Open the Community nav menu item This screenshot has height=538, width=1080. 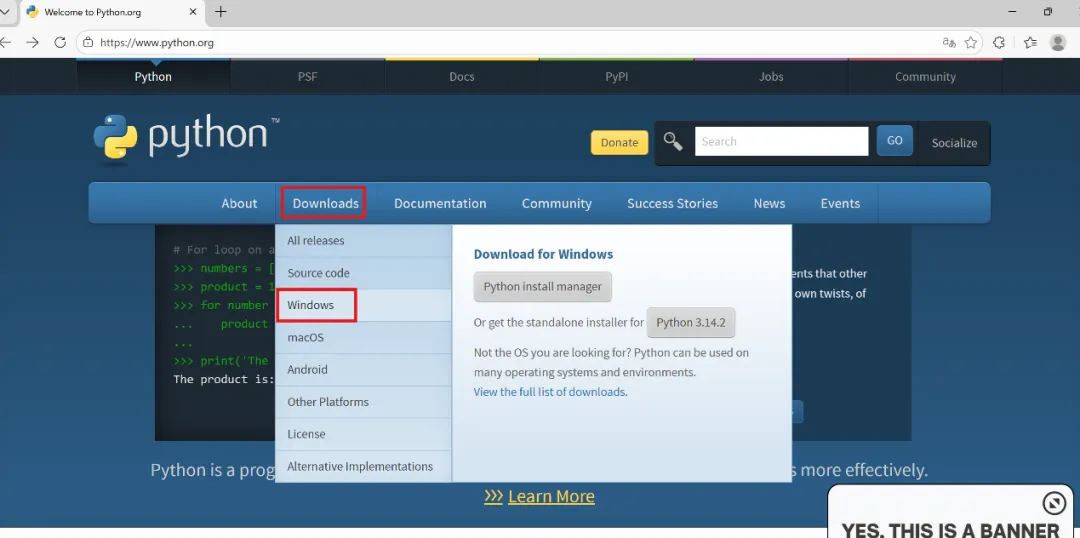point(557,203)
